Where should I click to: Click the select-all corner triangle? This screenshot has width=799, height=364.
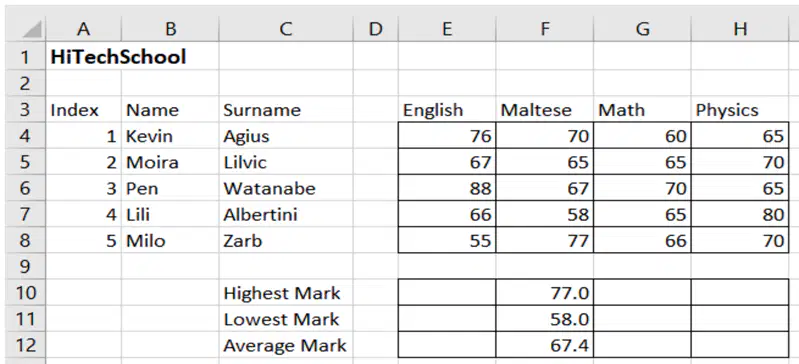[25, 29]
